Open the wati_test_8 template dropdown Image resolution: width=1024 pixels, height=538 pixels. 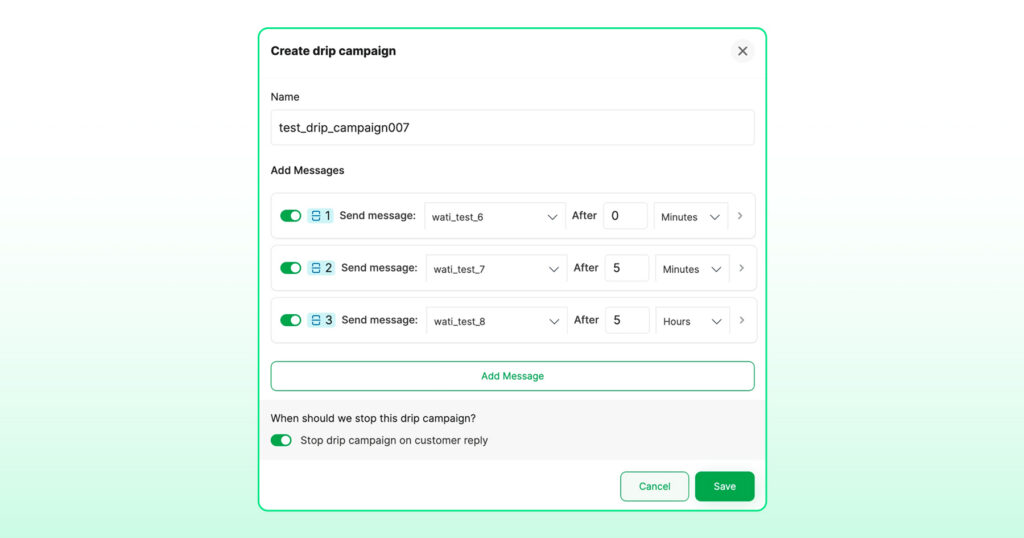(x=496, y=321)
